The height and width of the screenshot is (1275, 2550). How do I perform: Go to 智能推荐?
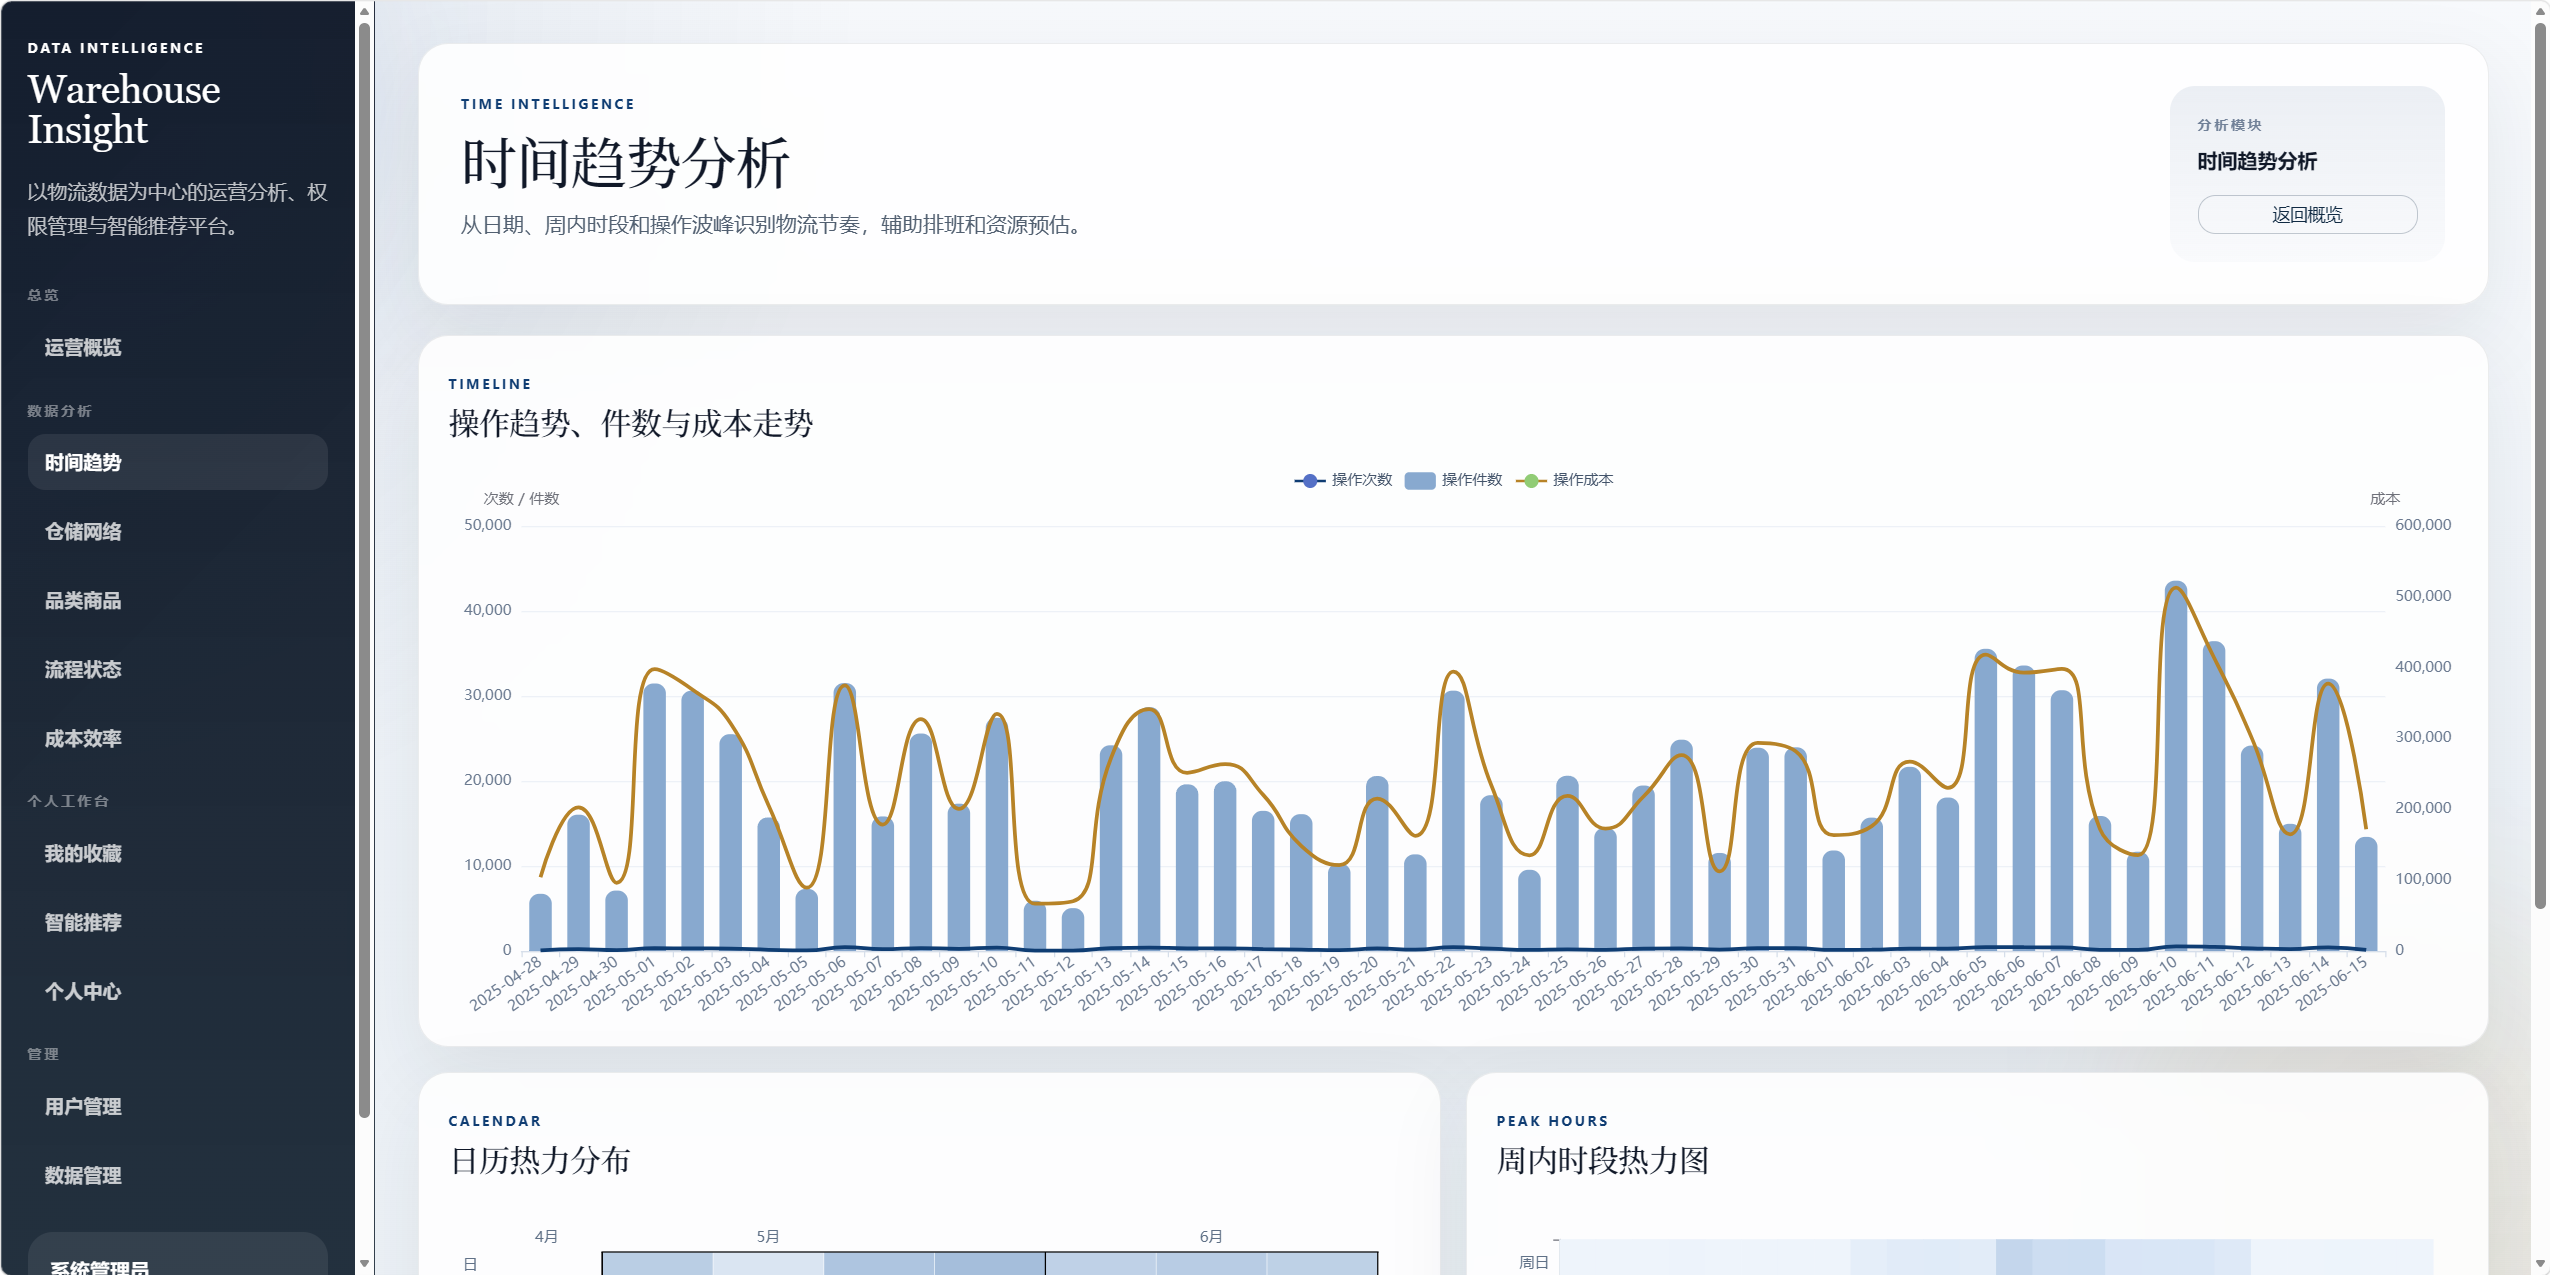83,923
